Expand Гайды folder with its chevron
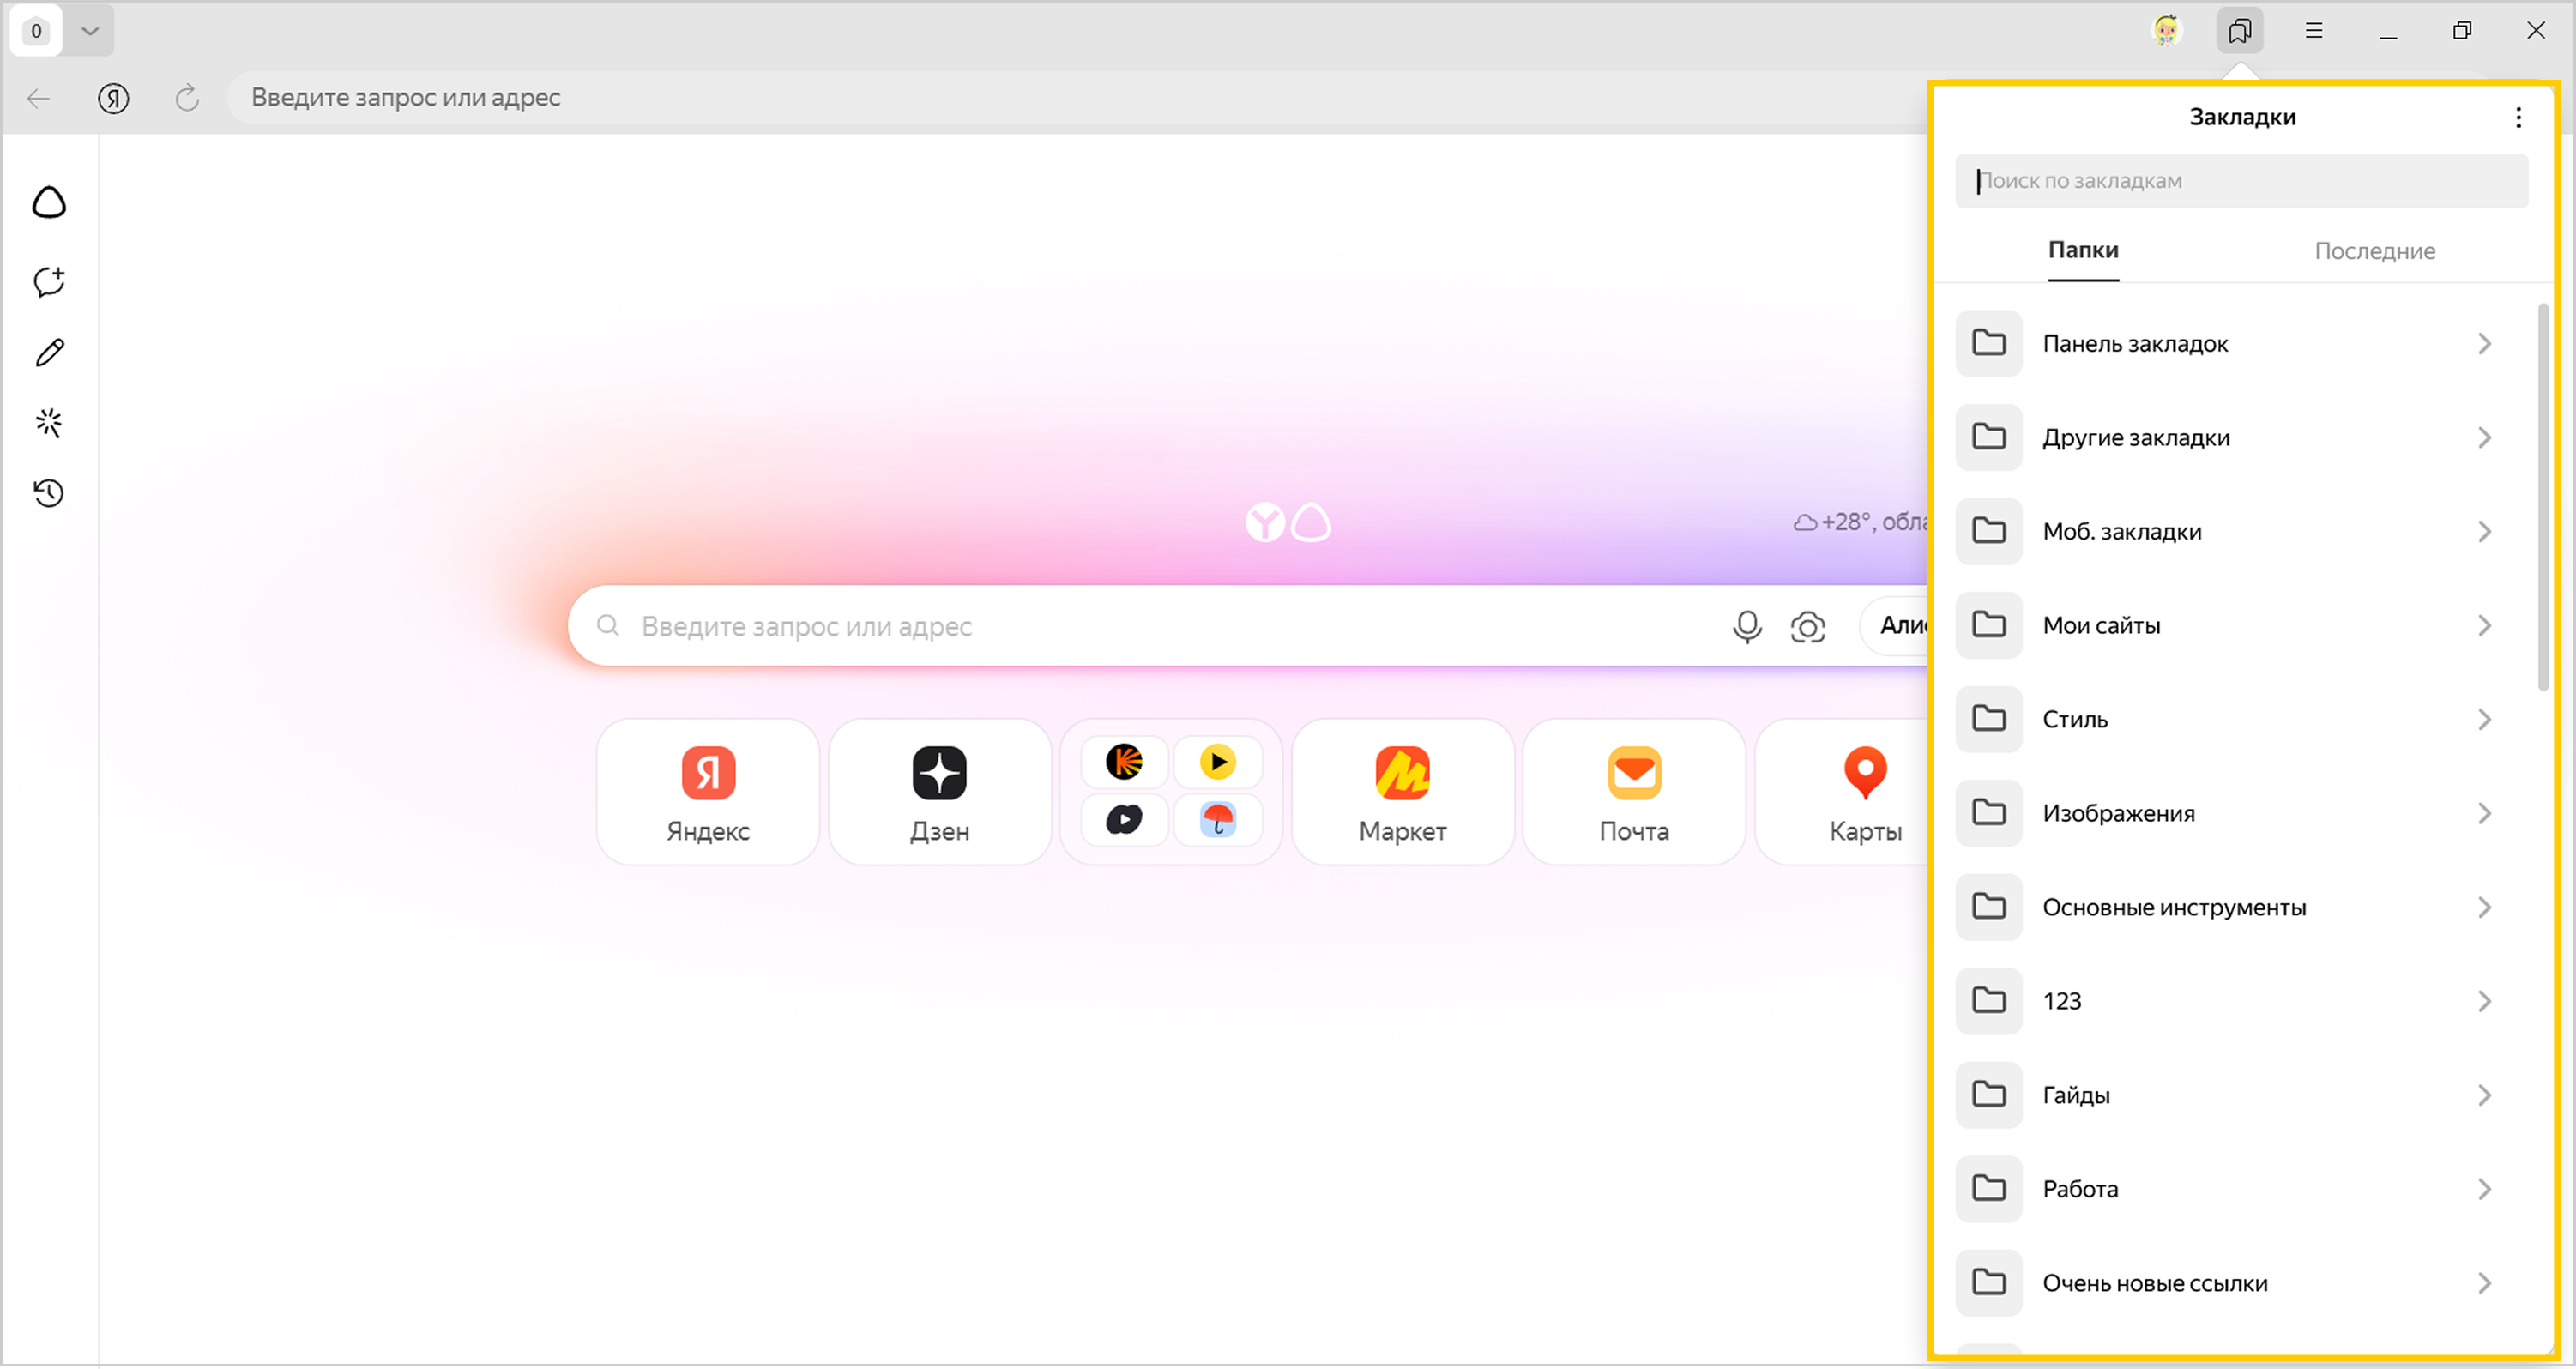 2485,1096
